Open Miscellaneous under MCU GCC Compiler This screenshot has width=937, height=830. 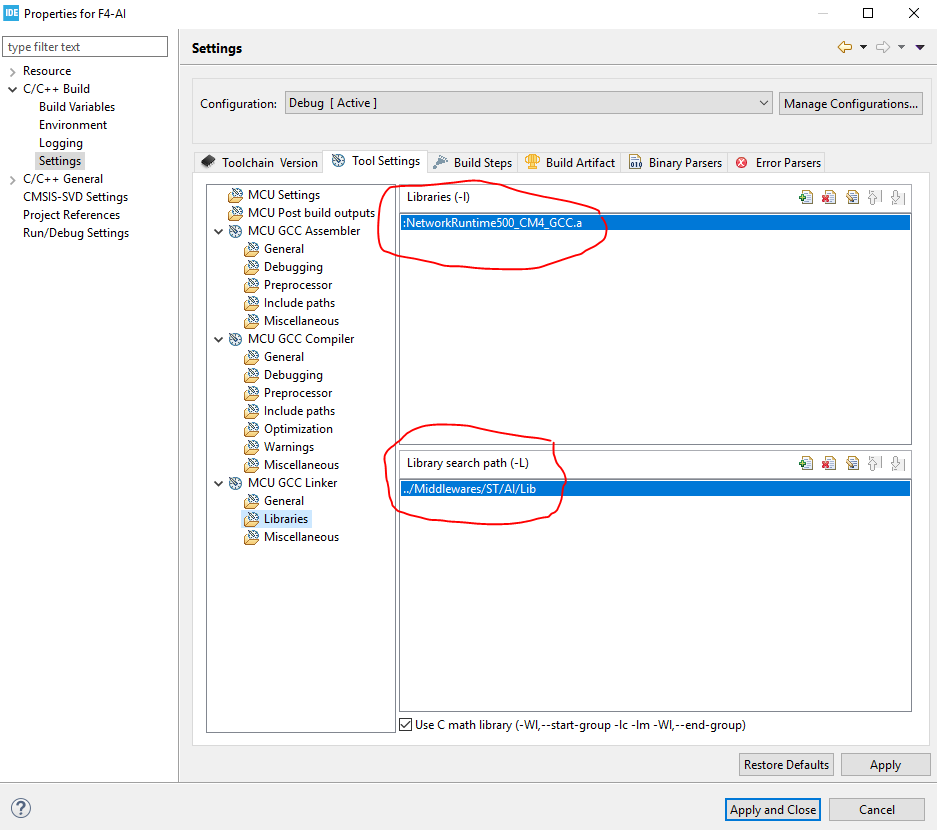pyautogui.click(x=301, y=465)
